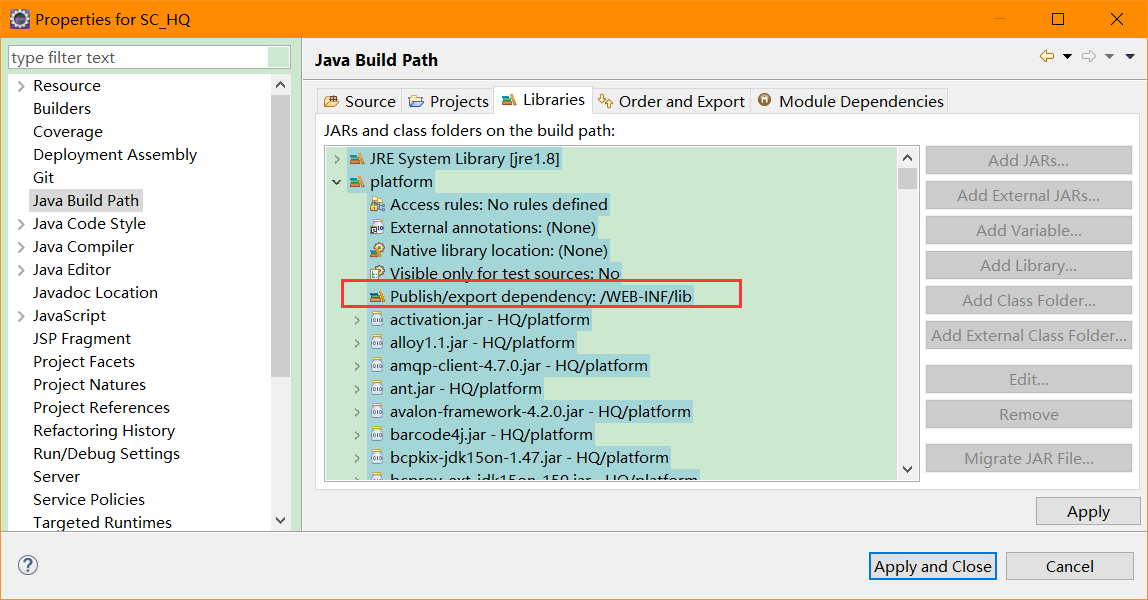This screenshot has width=1148, height=600.
Task: Click inside the type filter text field
Action: [x=140, y=59]
